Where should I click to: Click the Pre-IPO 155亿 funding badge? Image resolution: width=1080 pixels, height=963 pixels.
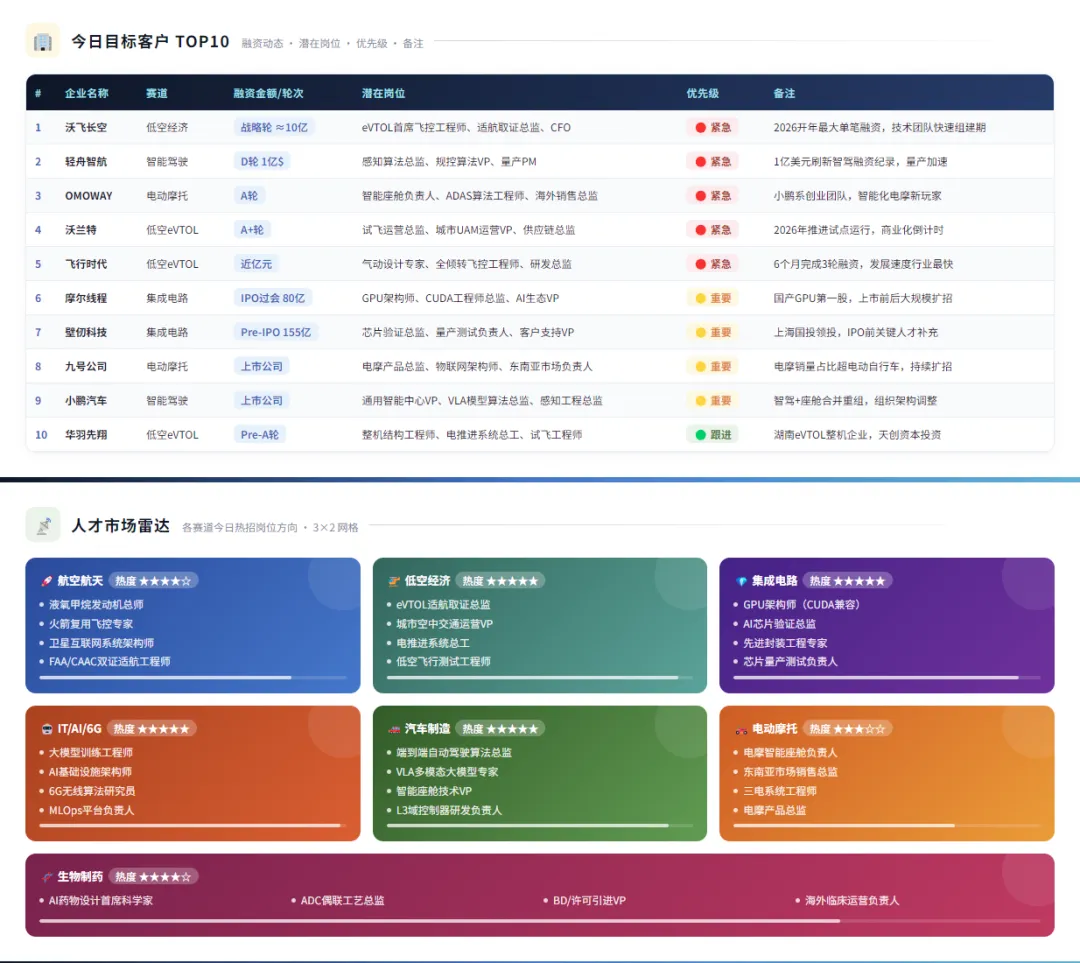click(276, 333)
